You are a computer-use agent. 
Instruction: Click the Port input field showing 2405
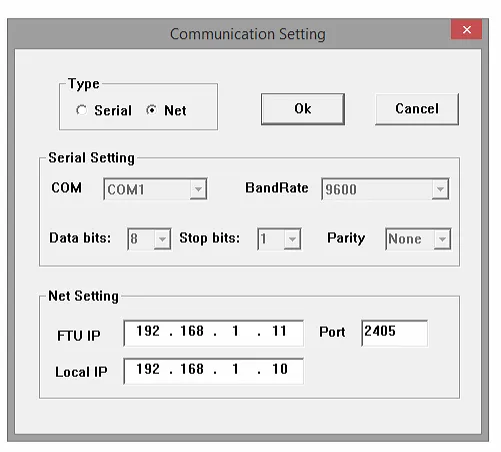tap(394, 333)
